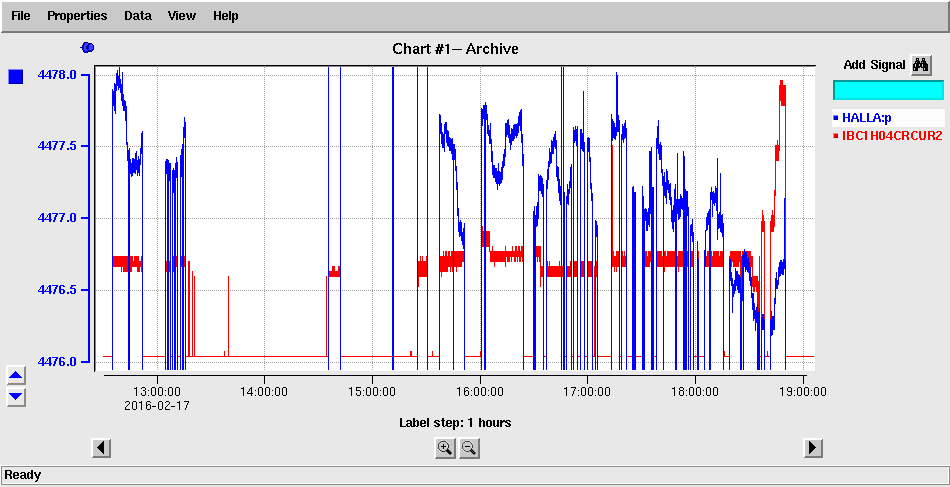
Task: Open the Data menu
Action: 138,16
